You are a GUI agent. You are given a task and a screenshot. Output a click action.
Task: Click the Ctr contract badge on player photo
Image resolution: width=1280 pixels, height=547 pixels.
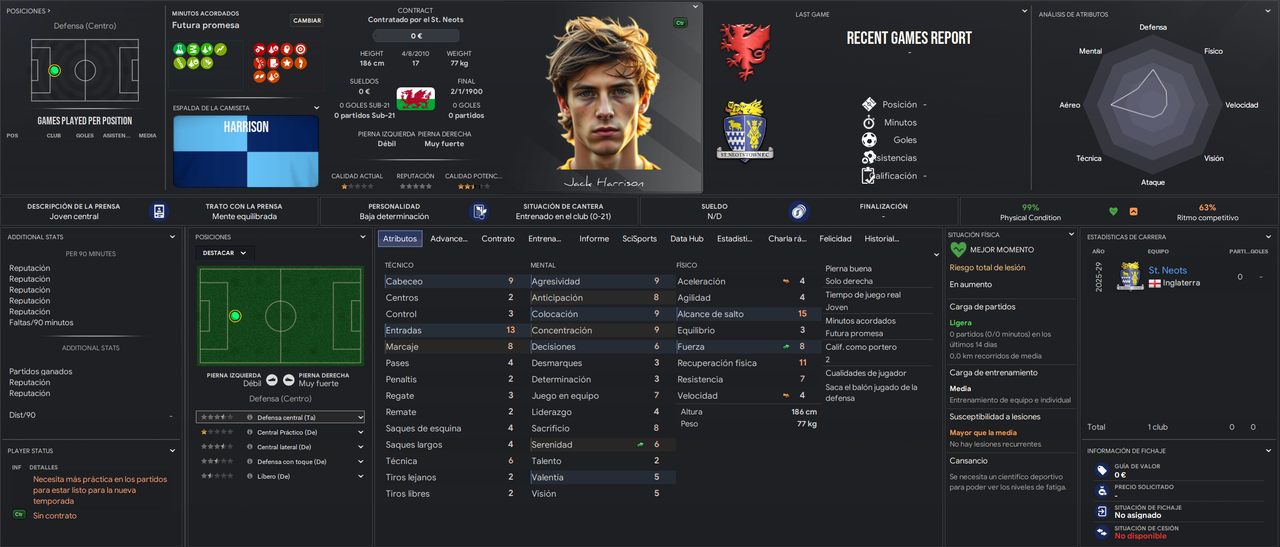(x=680, y=21)
